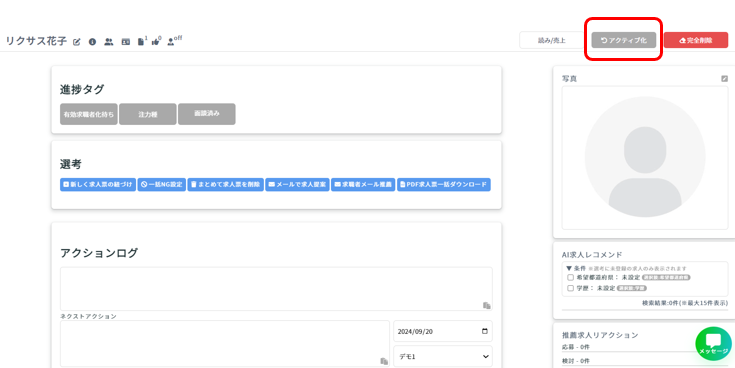Screen dimensions: 735x368
Task: Click the 検討 - 0件 line
Action: [576, 361]
